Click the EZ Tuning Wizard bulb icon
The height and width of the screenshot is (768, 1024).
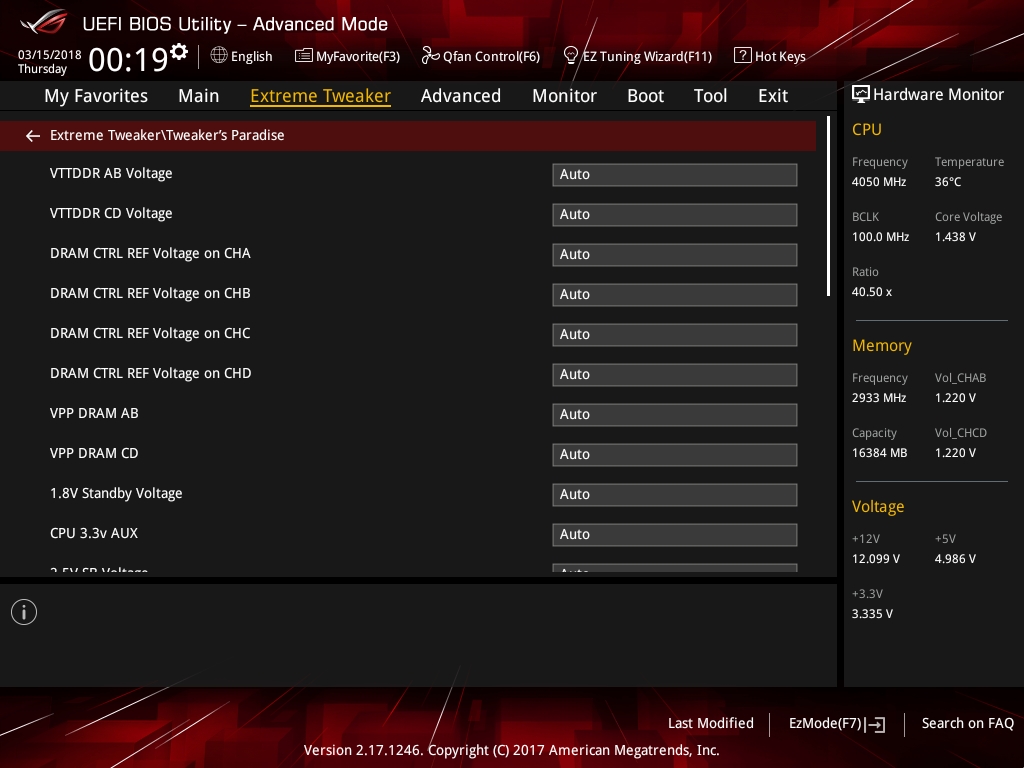pyautogui.click(x=570, y=56)
